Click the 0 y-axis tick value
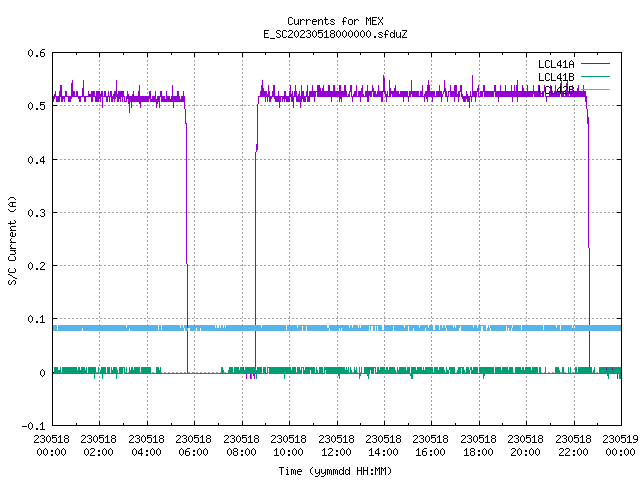 [42, 373]
